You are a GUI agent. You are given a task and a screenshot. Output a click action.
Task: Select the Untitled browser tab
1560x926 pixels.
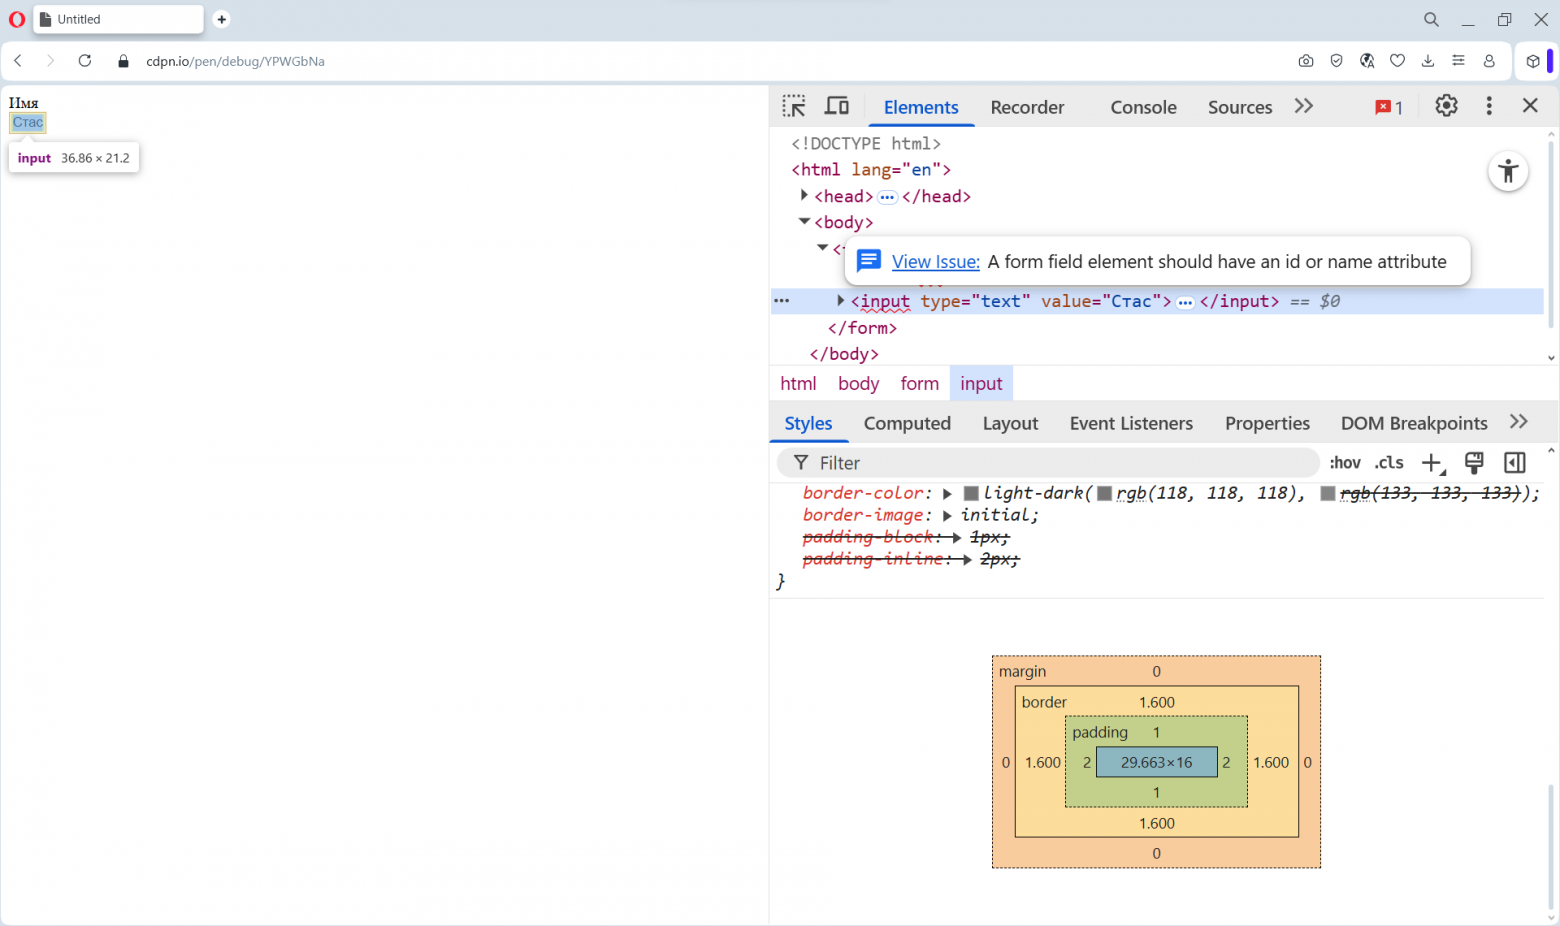pyautogui.click(x=118, y=19)
